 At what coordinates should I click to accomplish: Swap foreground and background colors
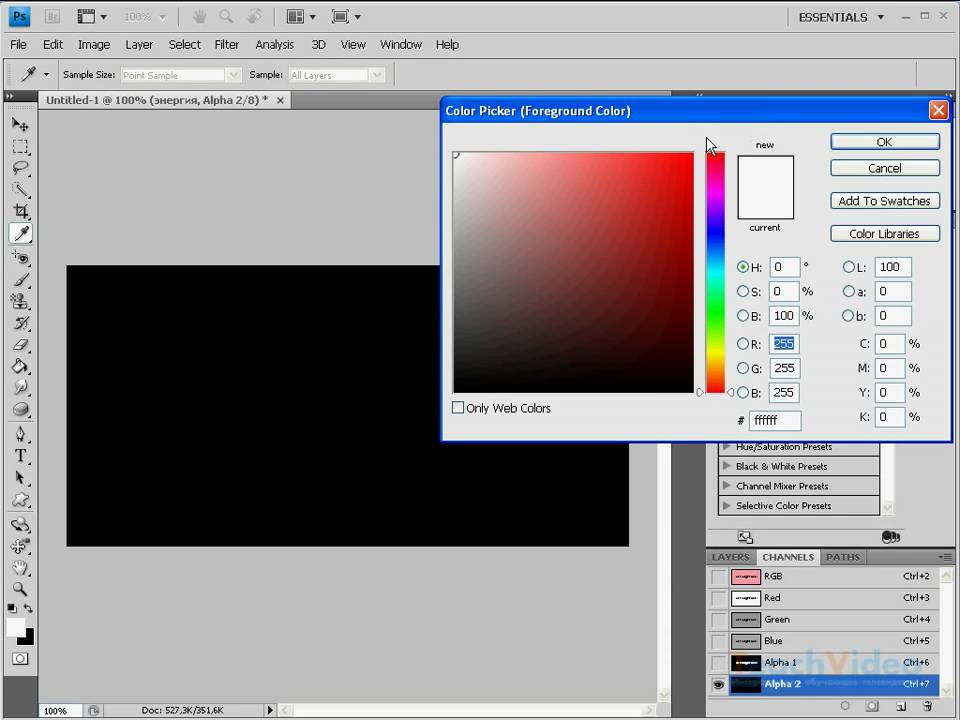pyautogui.click(x=28, y=609)
